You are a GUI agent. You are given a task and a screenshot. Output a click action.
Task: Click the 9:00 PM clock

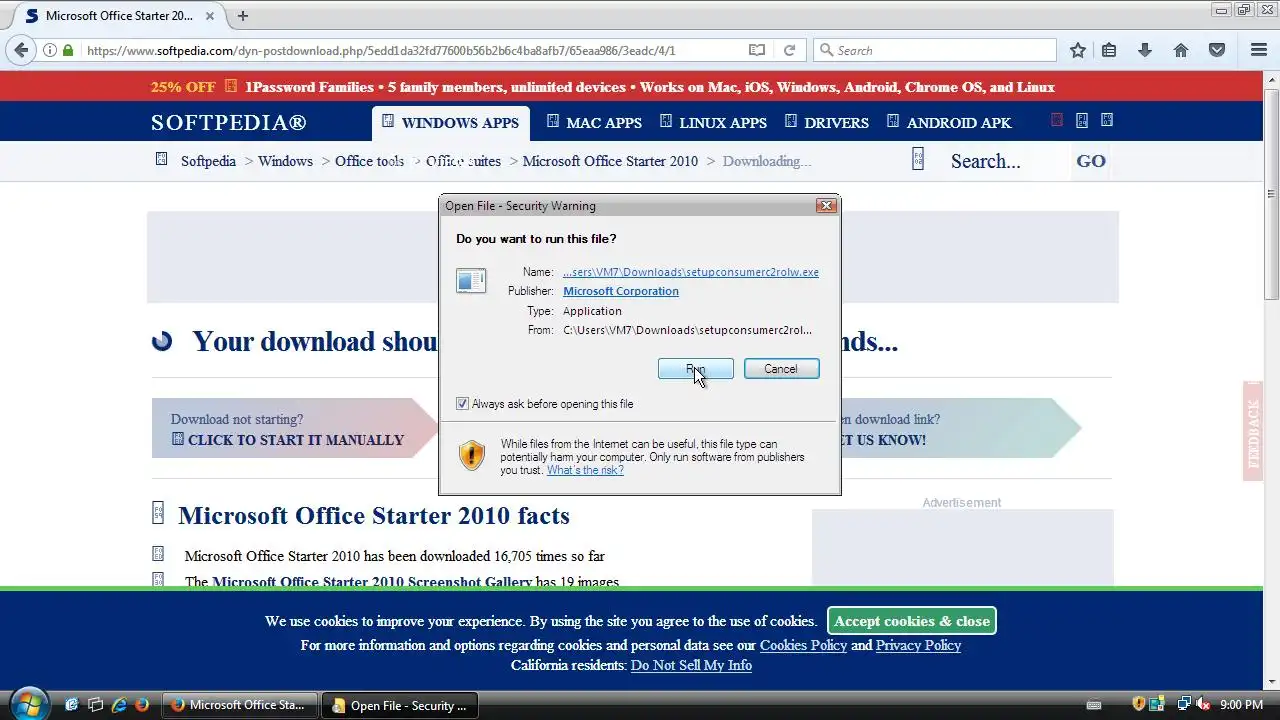pos(1243,705)
